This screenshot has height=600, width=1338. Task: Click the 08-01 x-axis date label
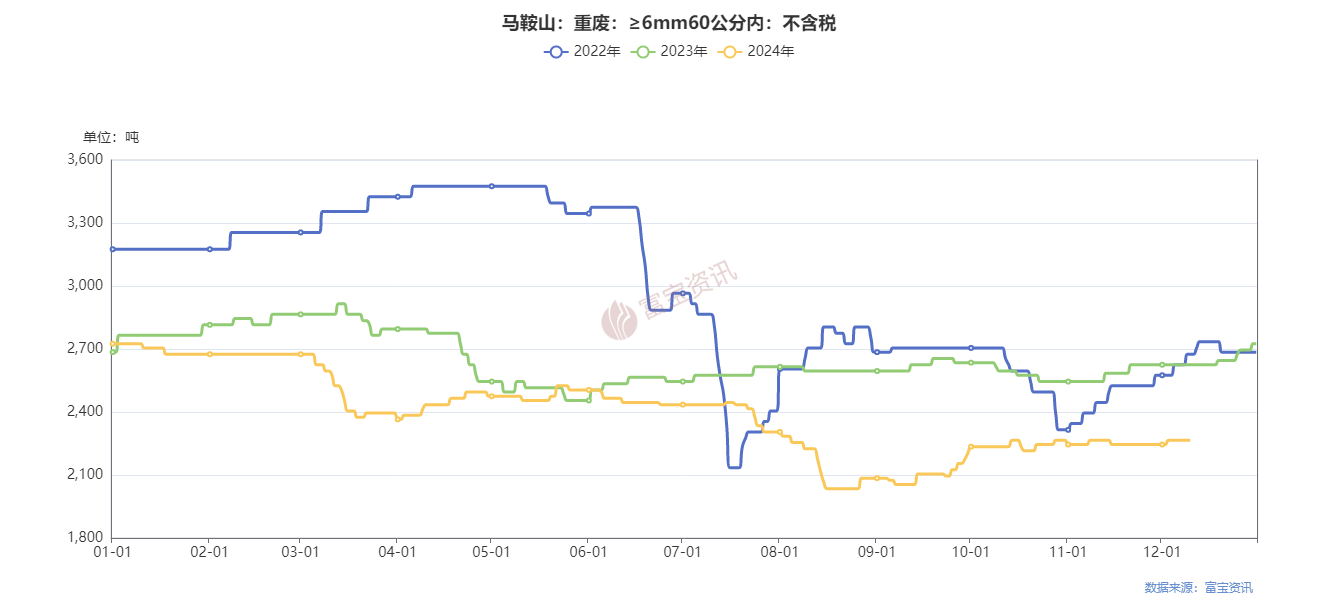click(x=779, y=551)
